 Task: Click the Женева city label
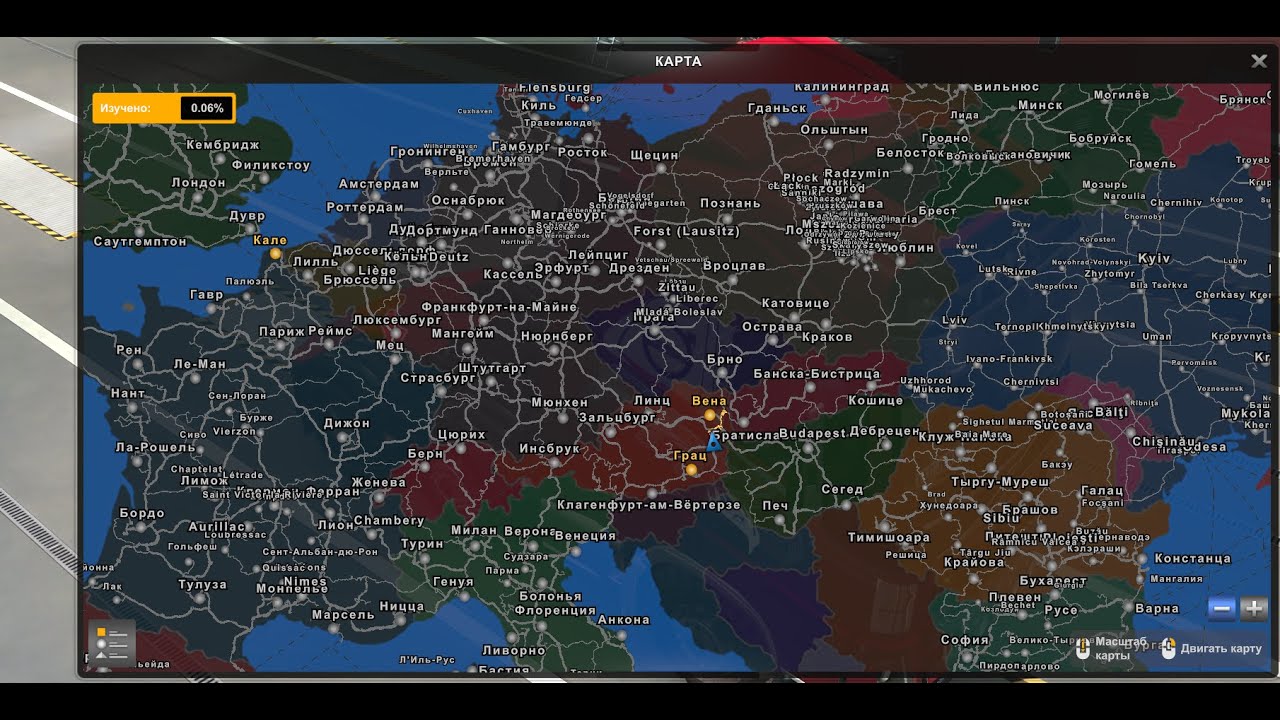(x=379, y=482)
